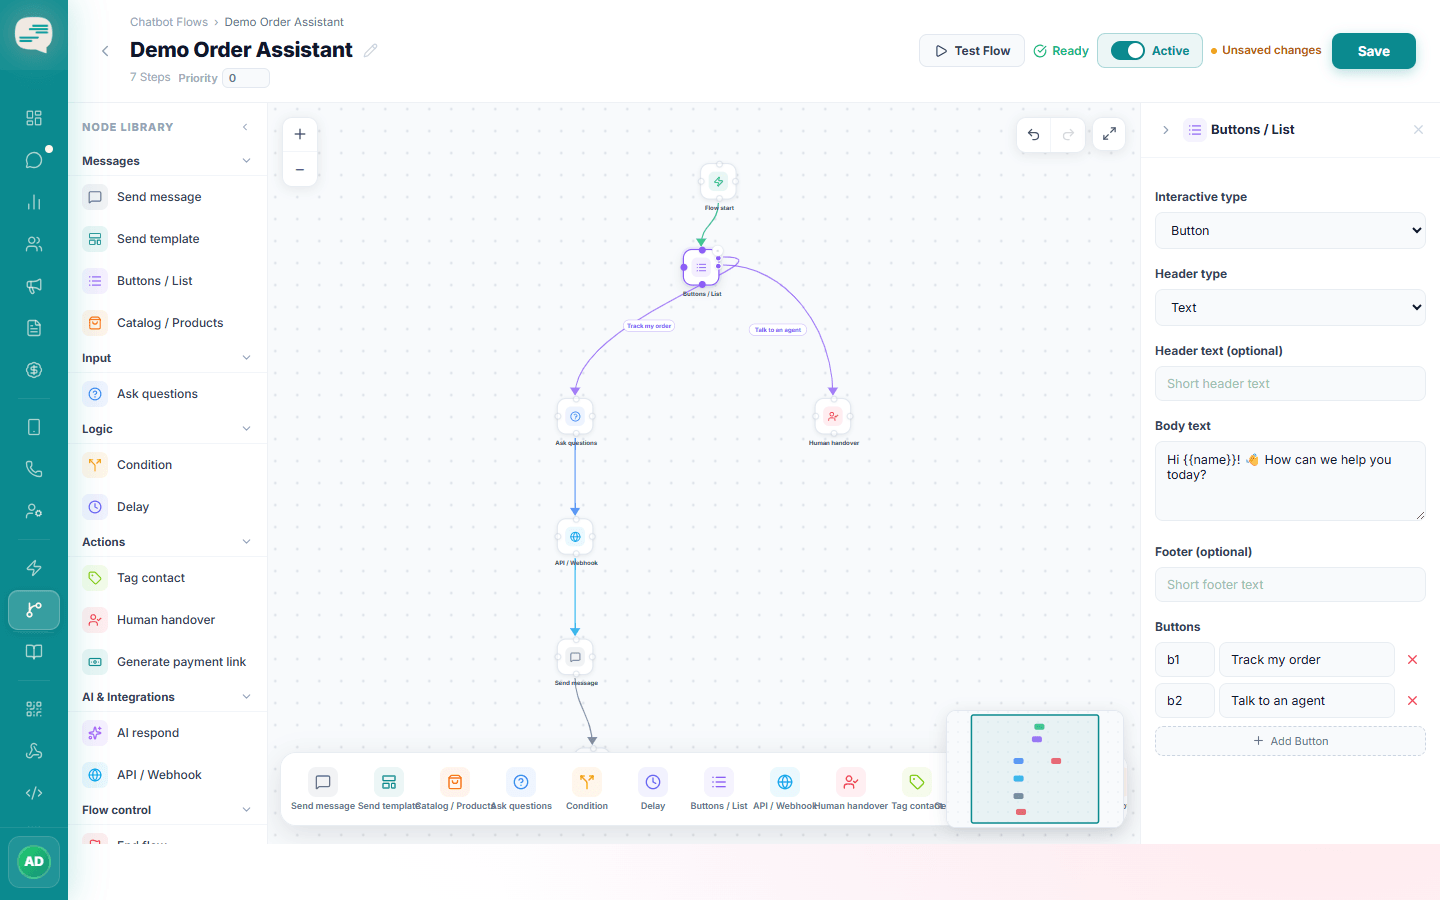Add Condition node from bottom toolbar

point(587,790)
